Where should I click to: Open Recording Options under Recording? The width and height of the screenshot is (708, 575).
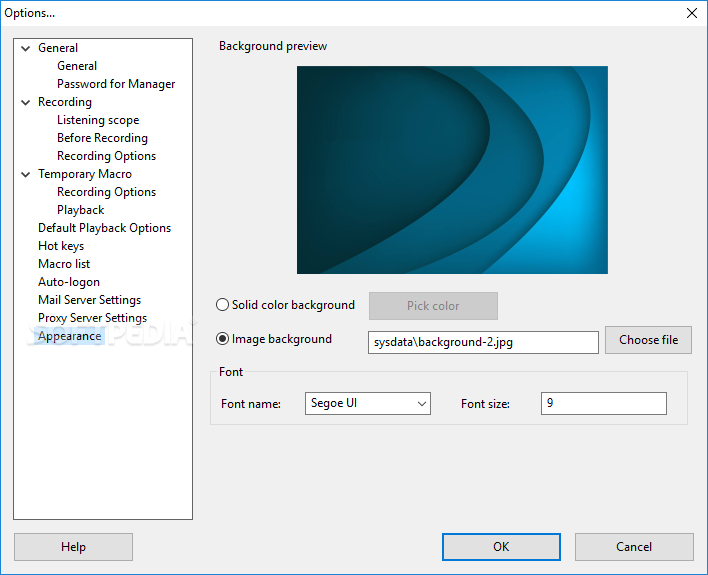[107, 156]
